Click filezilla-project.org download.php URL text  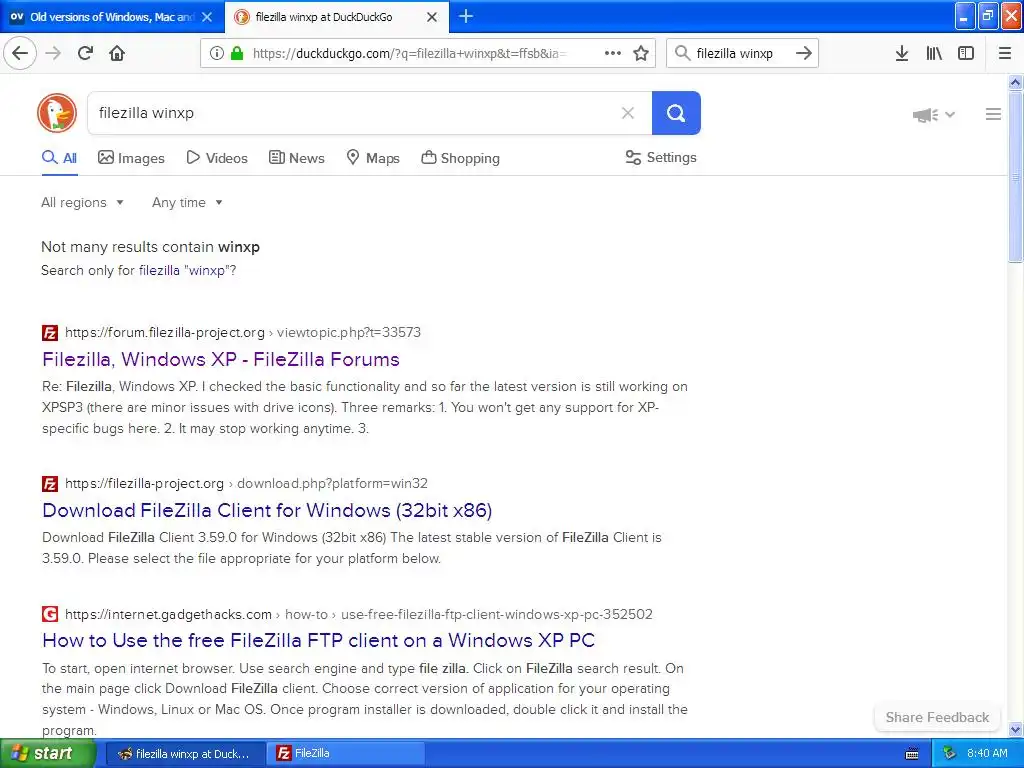coord(246,483)
